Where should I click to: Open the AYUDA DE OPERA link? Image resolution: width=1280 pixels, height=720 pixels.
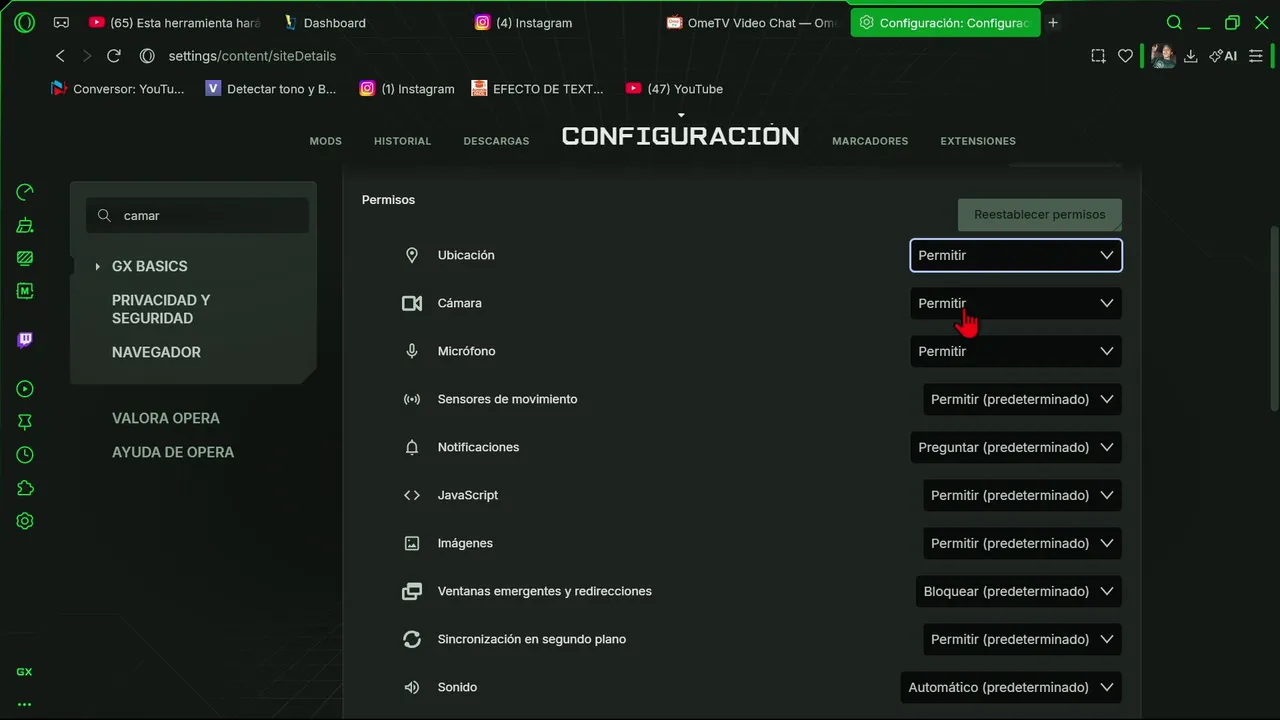tap(173, 452)
